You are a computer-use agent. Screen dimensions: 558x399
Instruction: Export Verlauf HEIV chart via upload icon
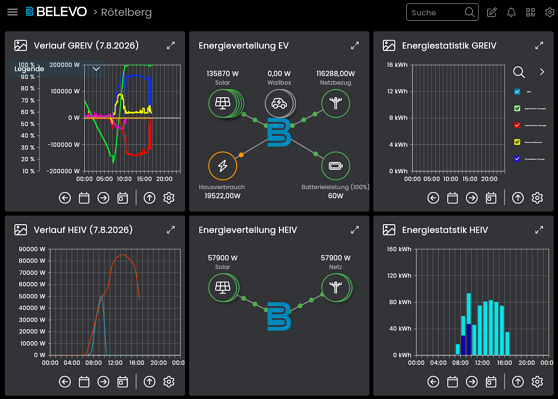149,382
